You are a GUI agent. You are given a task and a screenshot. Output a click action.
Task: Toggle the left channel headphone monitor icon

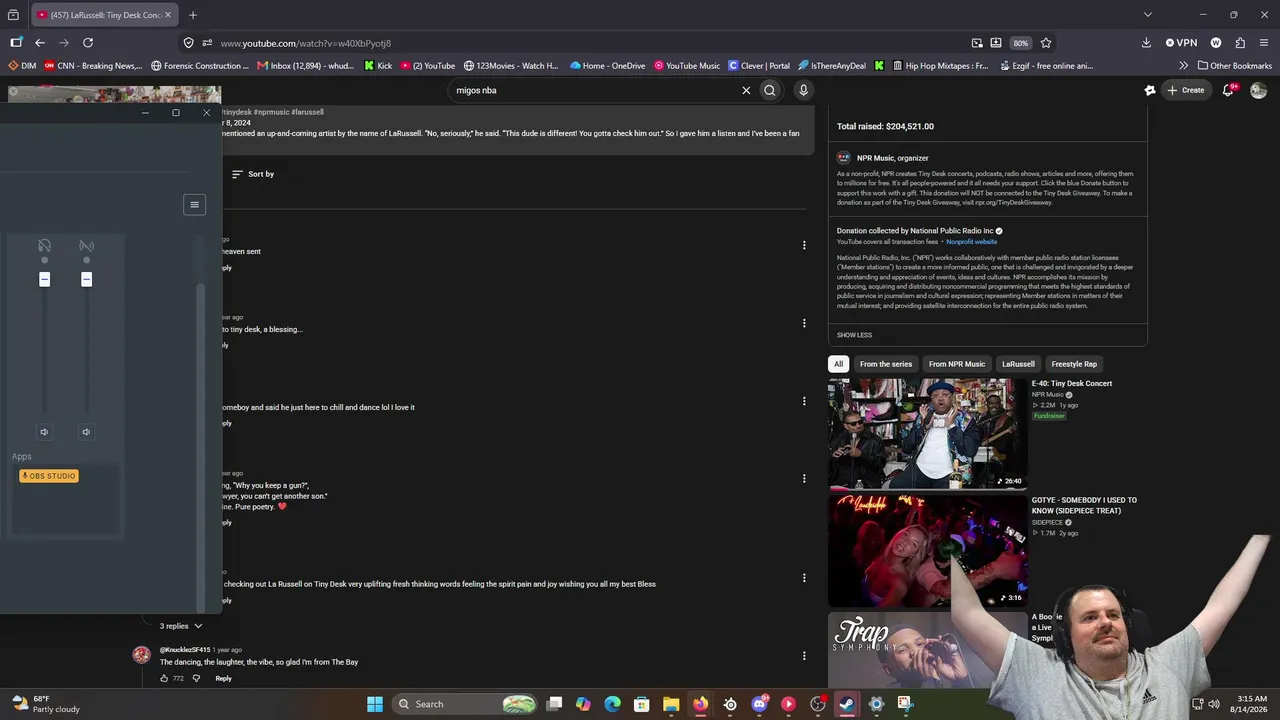[44, 246]
